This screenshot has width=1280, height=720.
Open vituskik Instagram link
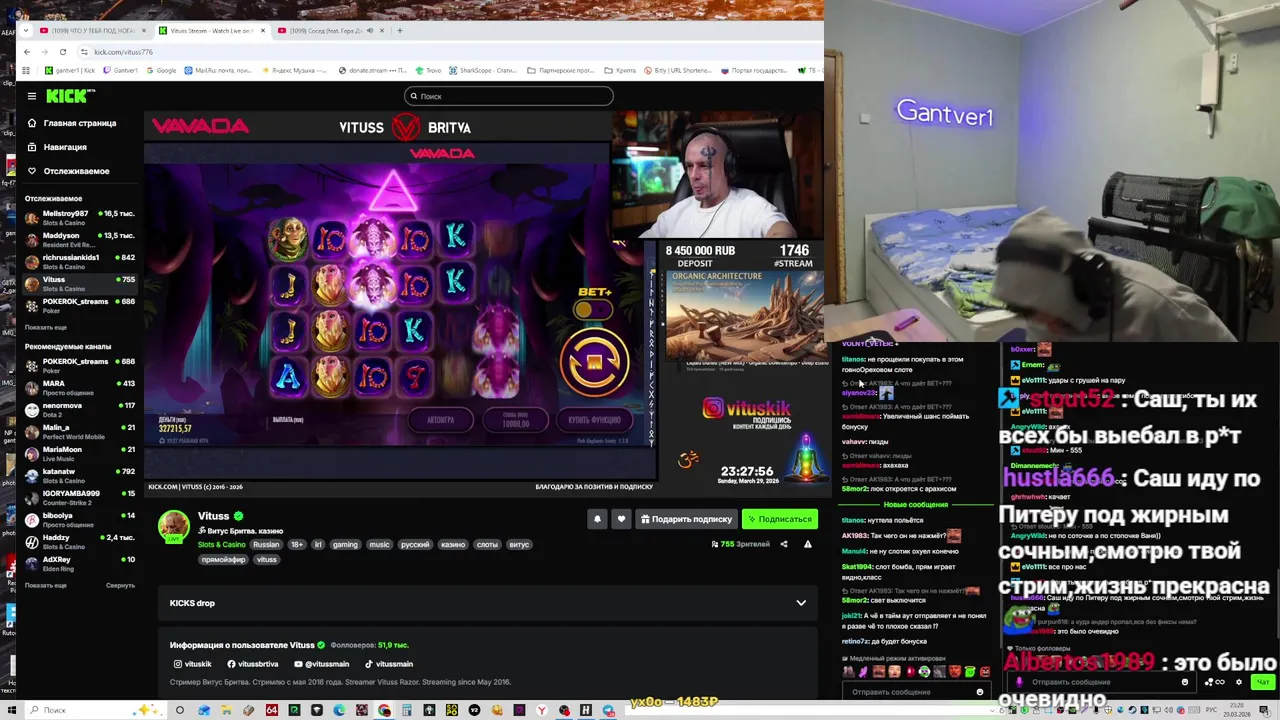point(193,664)
